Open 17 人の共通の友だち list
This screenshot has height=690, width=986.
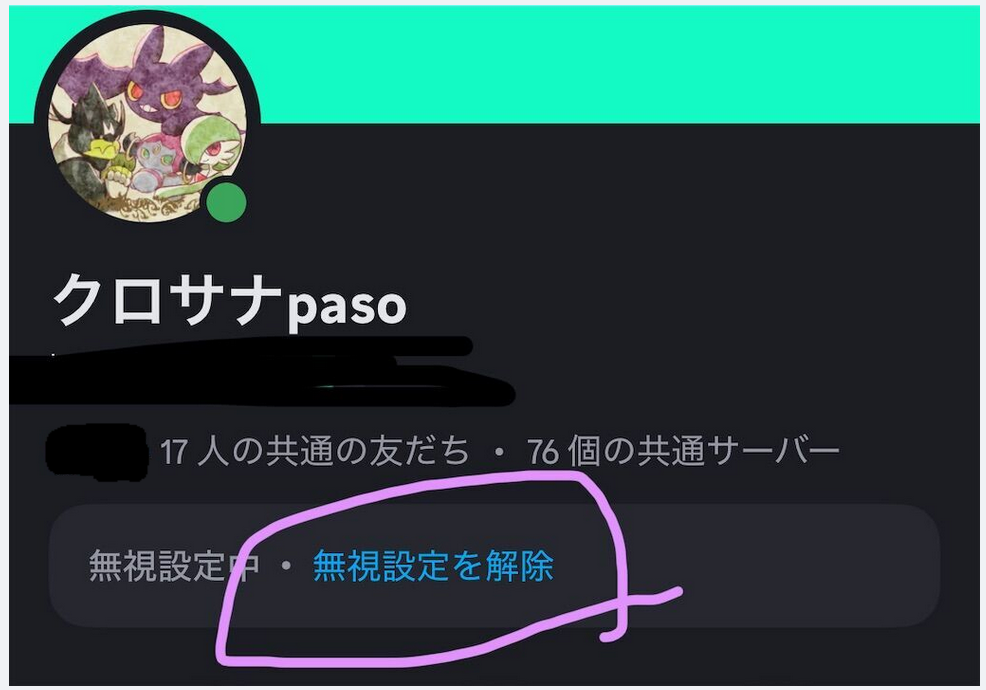pyautogui.click(x=314, y=451)
